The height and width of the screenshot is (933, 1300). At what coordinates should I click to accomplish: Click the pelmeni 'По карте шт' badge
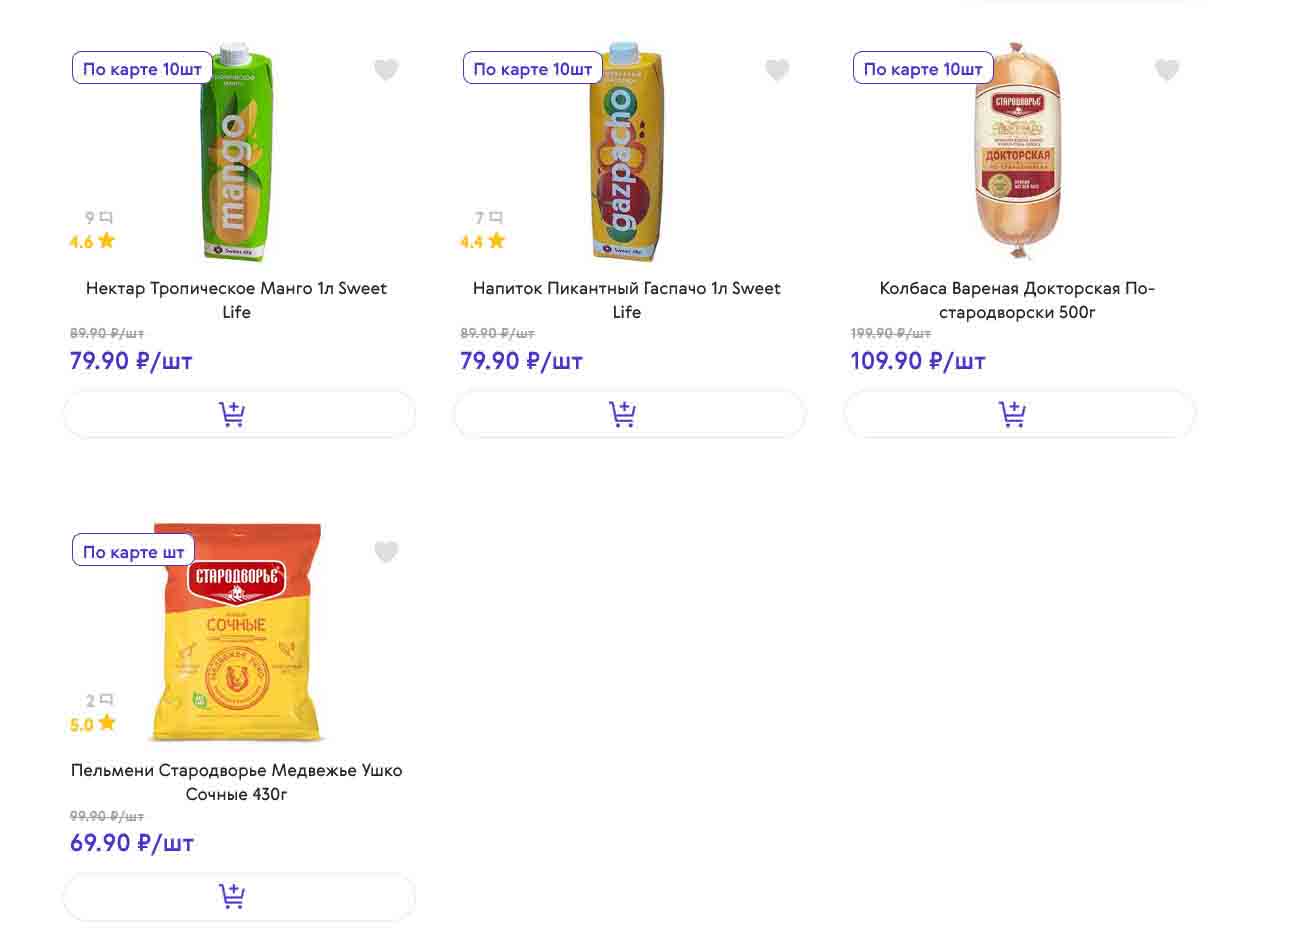(133, 552)
